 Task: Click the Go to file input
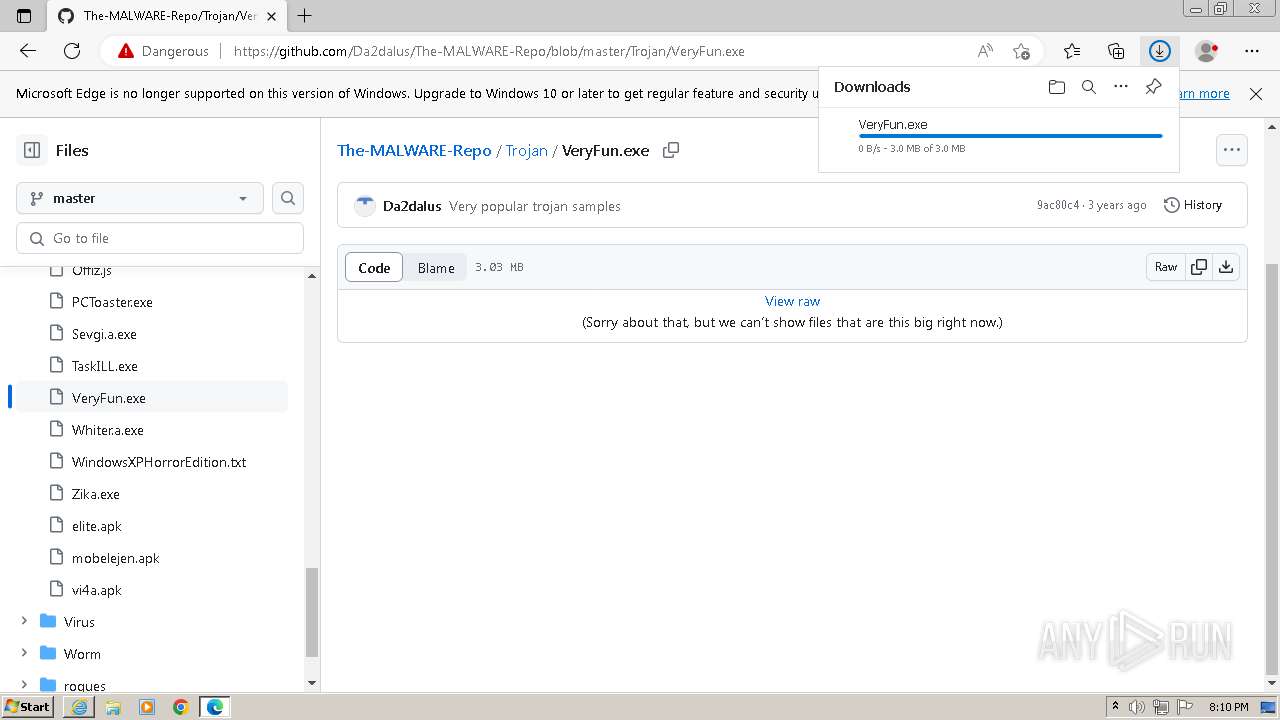[x=160, y=238]
